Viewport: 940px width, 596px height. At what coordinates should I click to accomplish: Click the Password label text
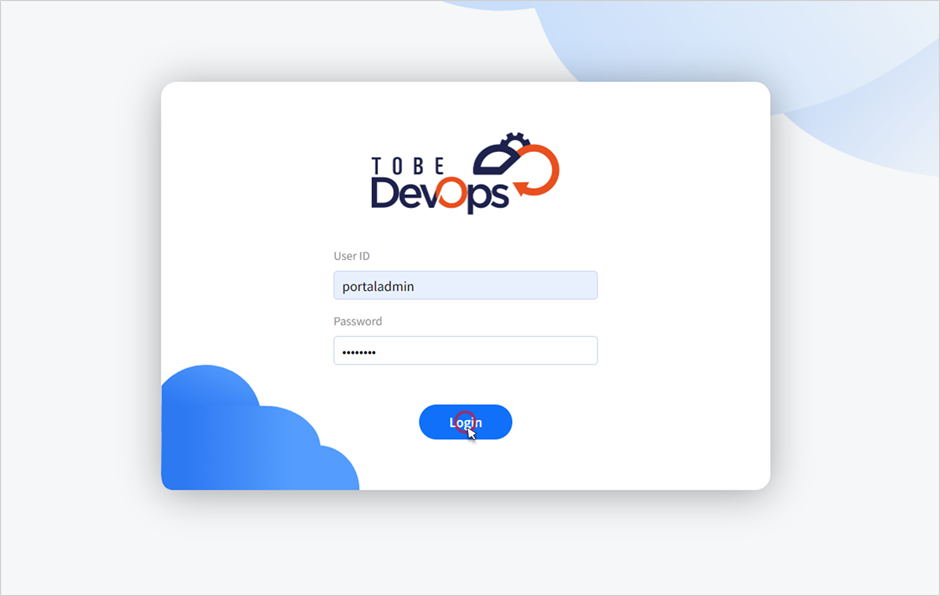coord(357,321)
